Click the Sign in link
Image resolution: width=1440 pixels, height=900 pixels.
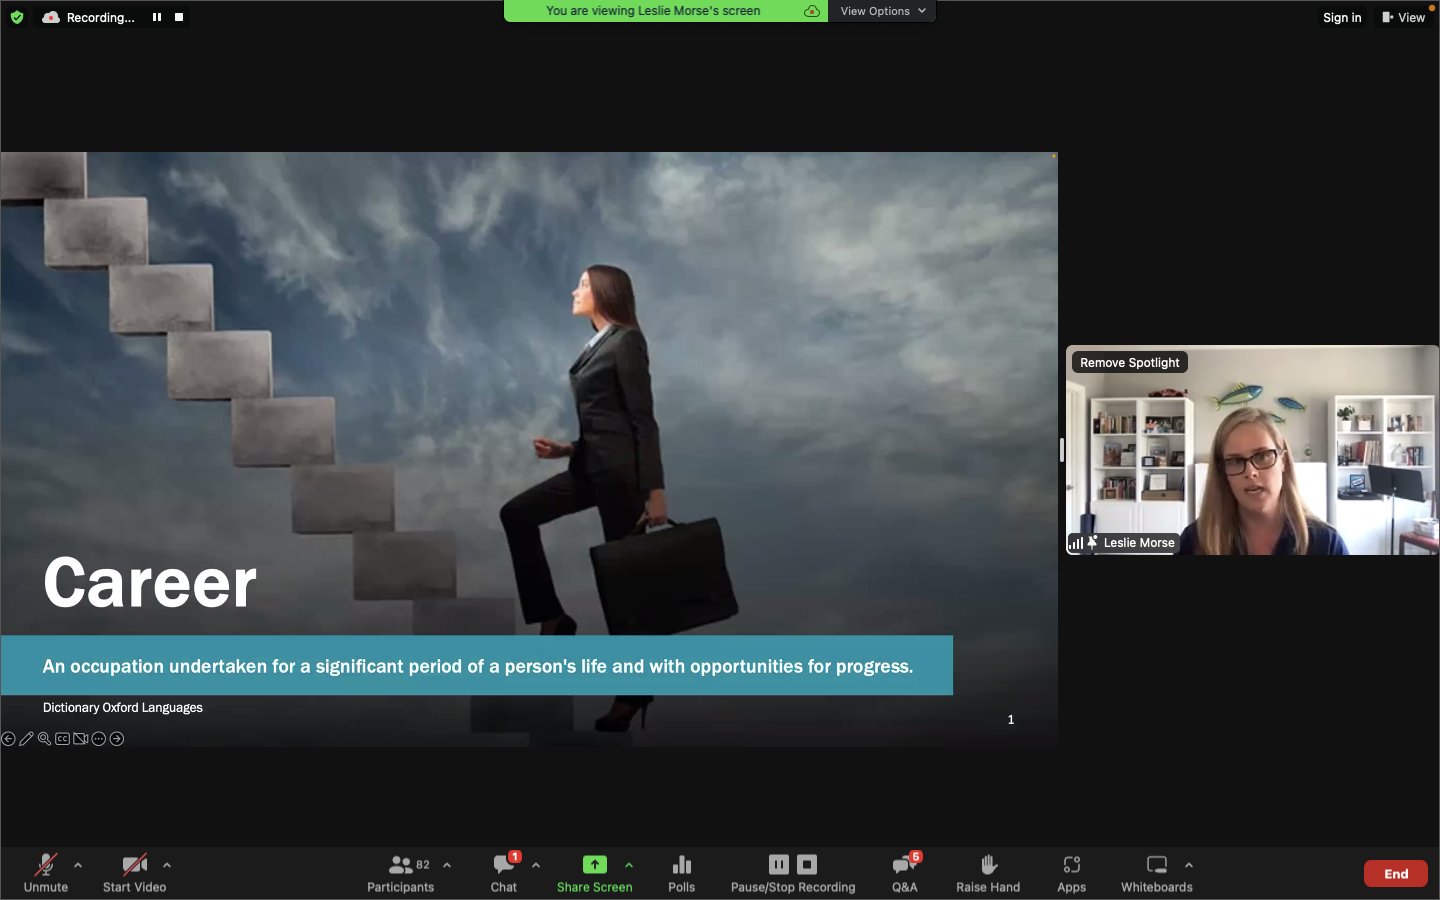click(1342, 17)
